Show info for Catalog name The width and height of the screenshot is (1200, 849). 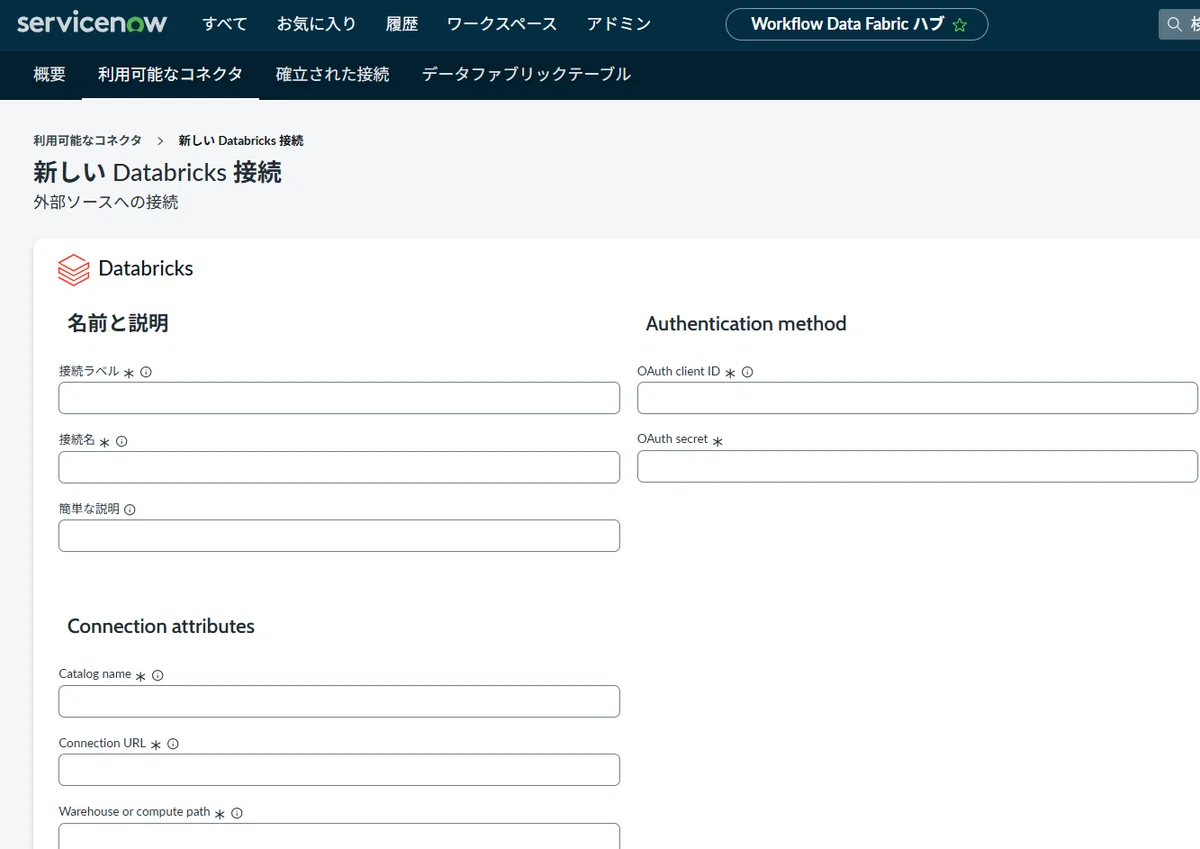point(158,675)
